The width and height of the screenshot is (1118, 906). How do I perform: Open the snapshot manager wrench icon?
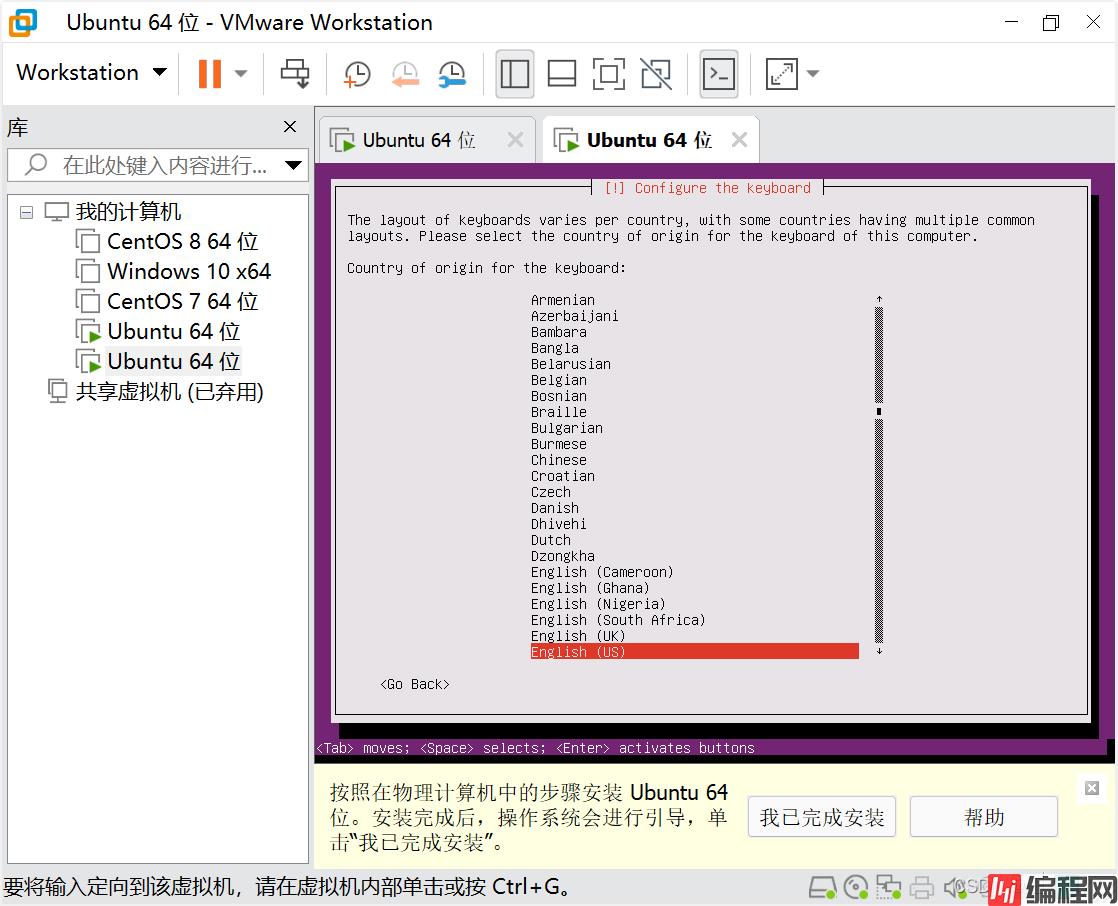pos(452,73)
